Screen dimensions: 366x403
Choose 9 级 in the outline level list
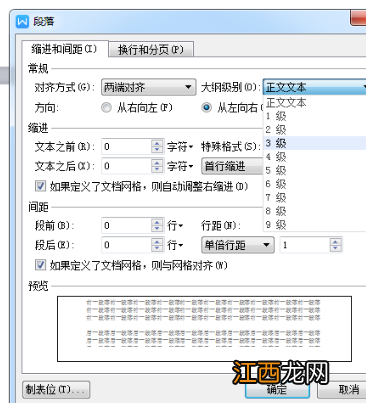pyautogui.click(x=314, y=225)
